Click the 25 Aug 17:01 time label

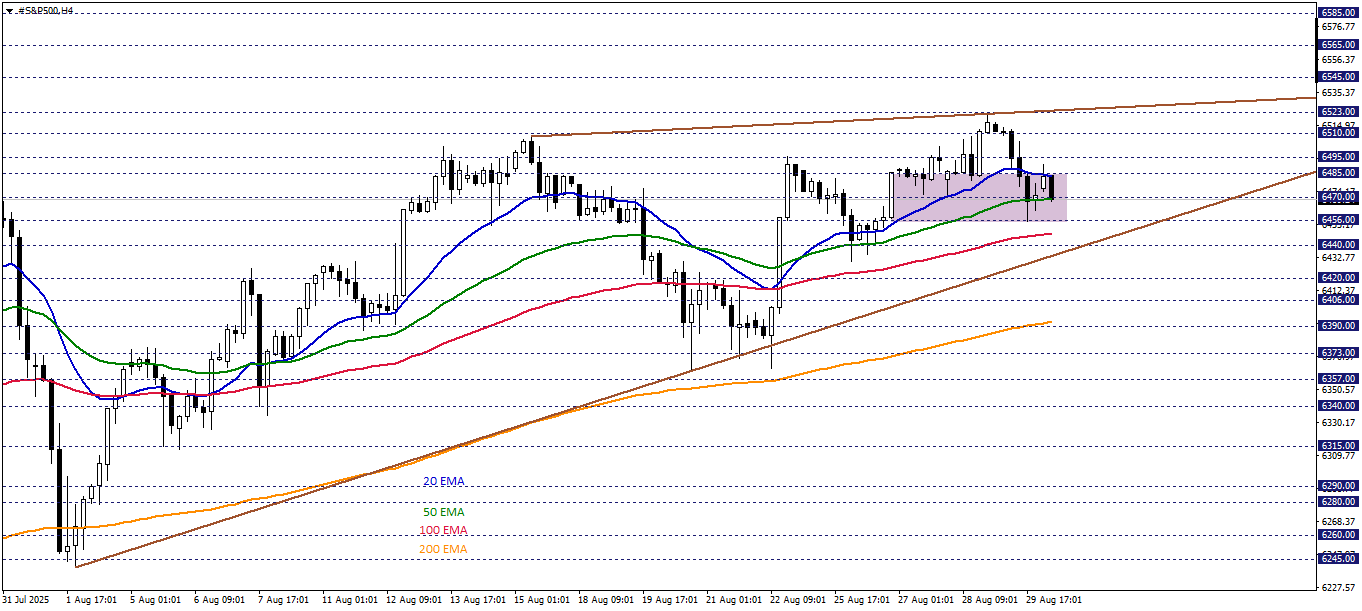pyautogui.click(x=861, y=600)
